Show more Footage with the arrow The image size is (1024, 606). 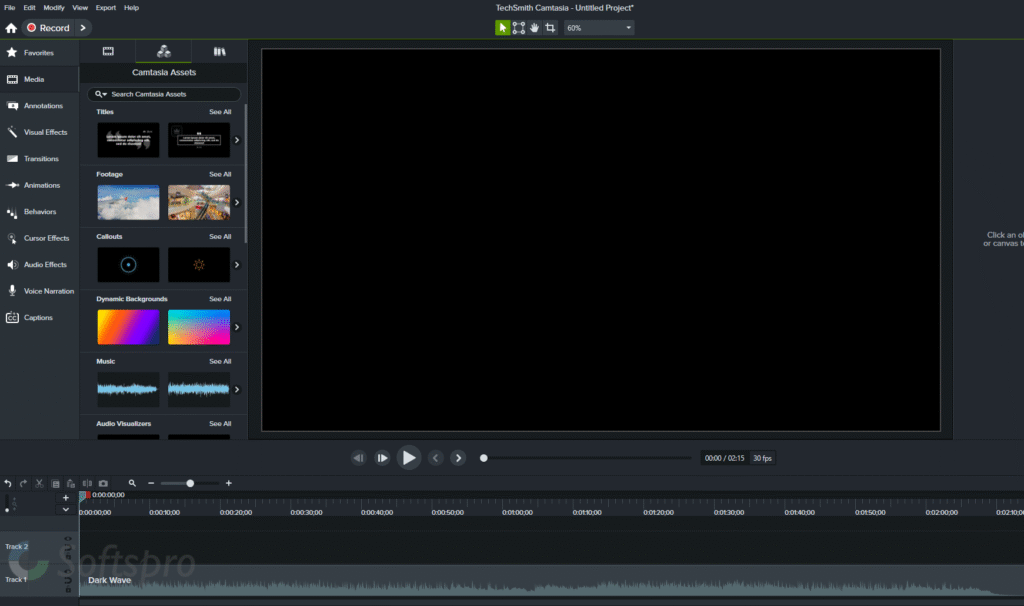tap(237, 202)
